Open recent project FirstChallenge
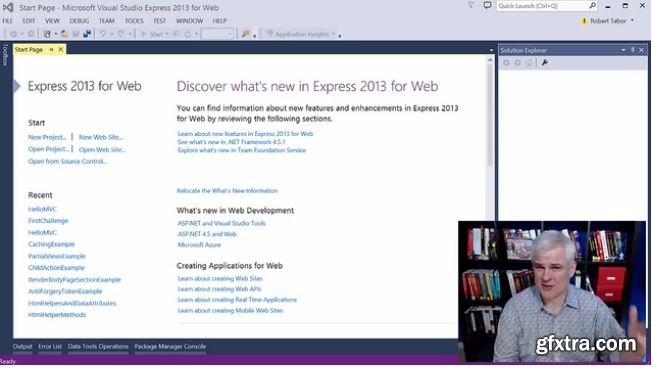This screenshot has width=653, height=367. 48,221
